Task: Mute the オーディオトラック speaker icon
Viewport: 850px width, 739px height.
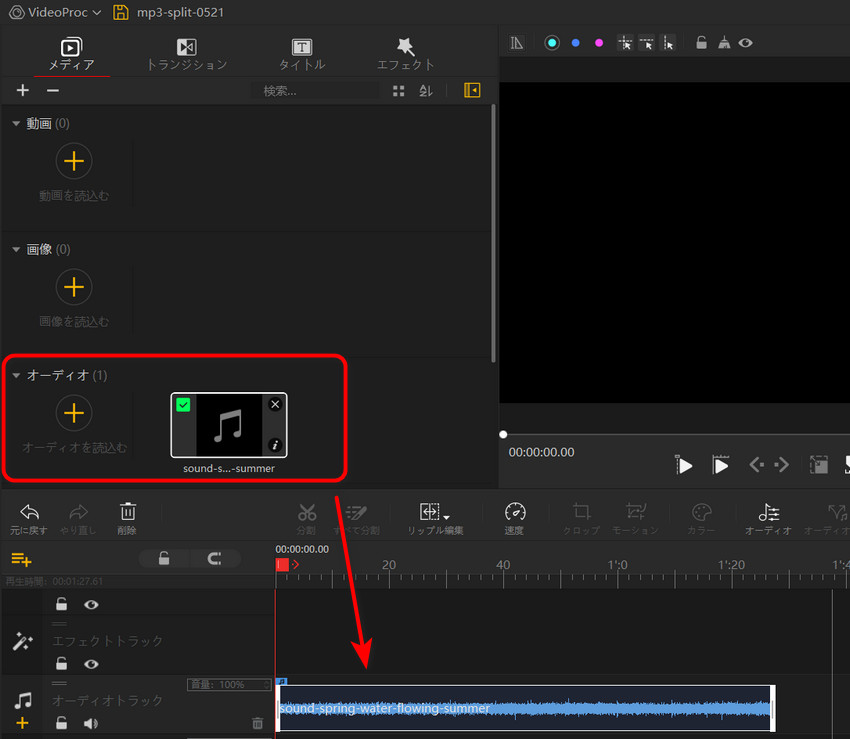Action: (91, 723)
